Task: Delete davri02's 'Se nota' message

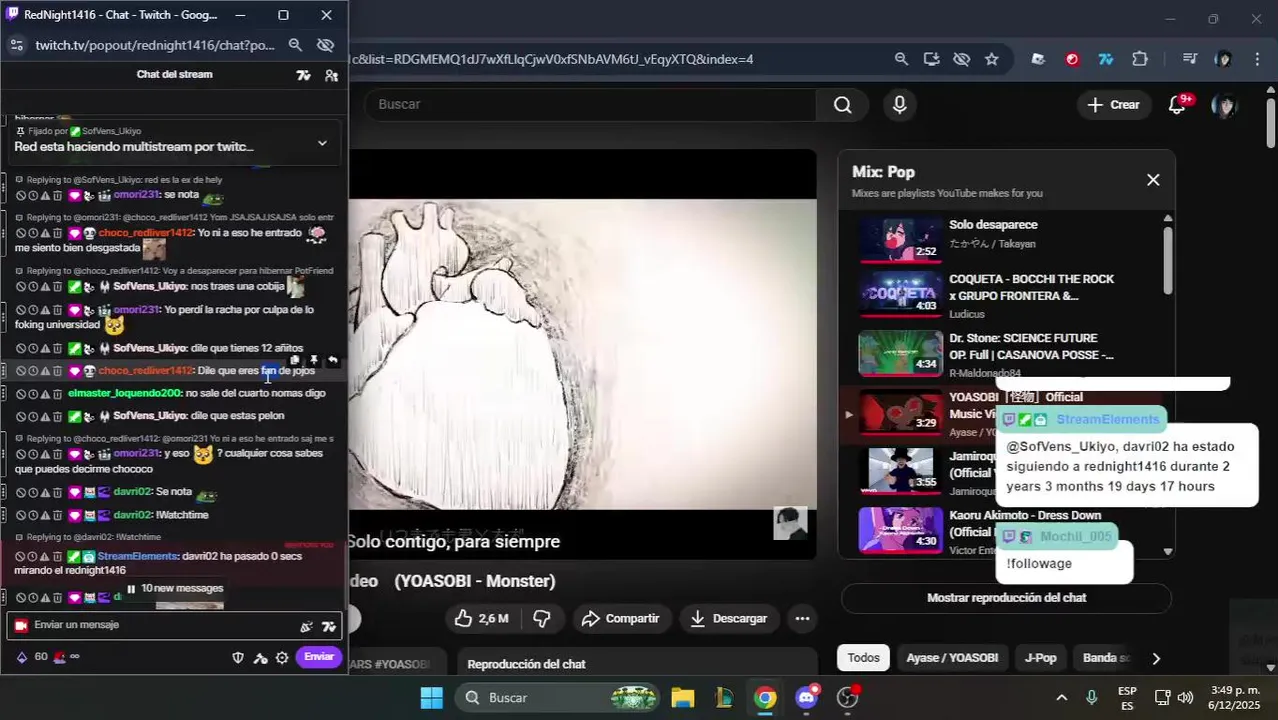Action: (57, 493)
